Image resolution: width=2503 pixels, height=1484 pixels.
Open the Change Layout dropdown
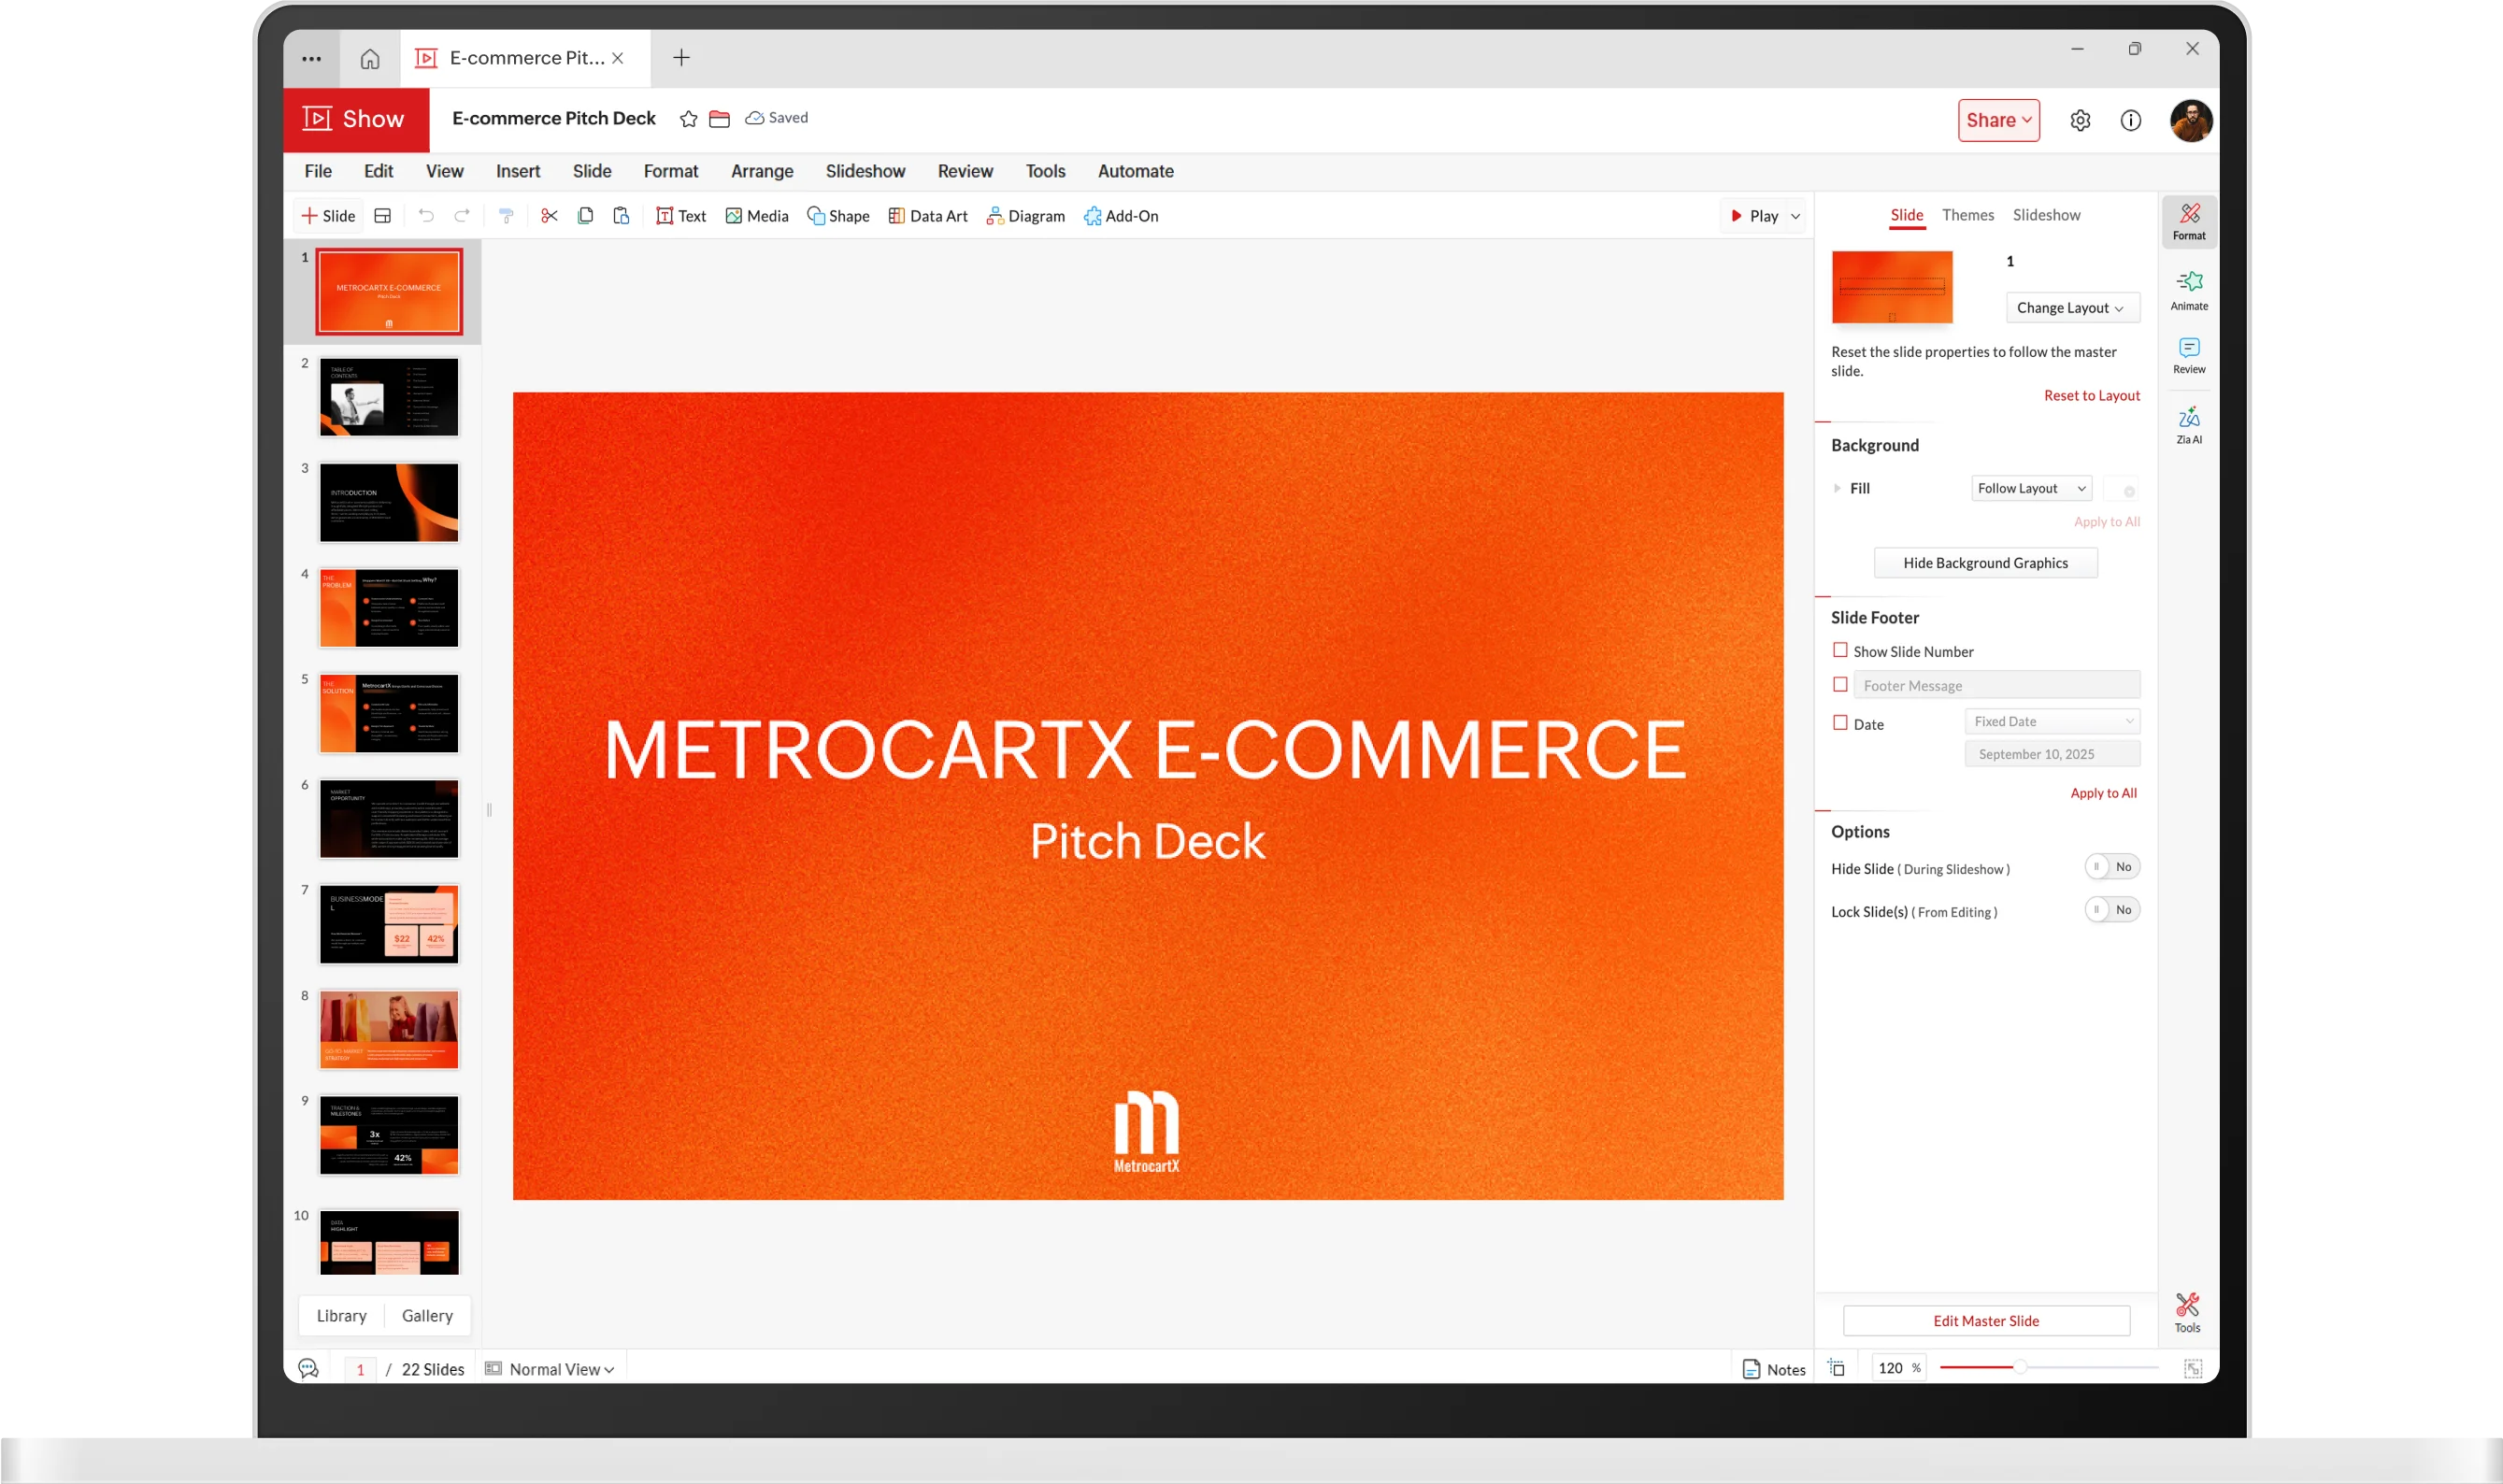coord(2072,308)
